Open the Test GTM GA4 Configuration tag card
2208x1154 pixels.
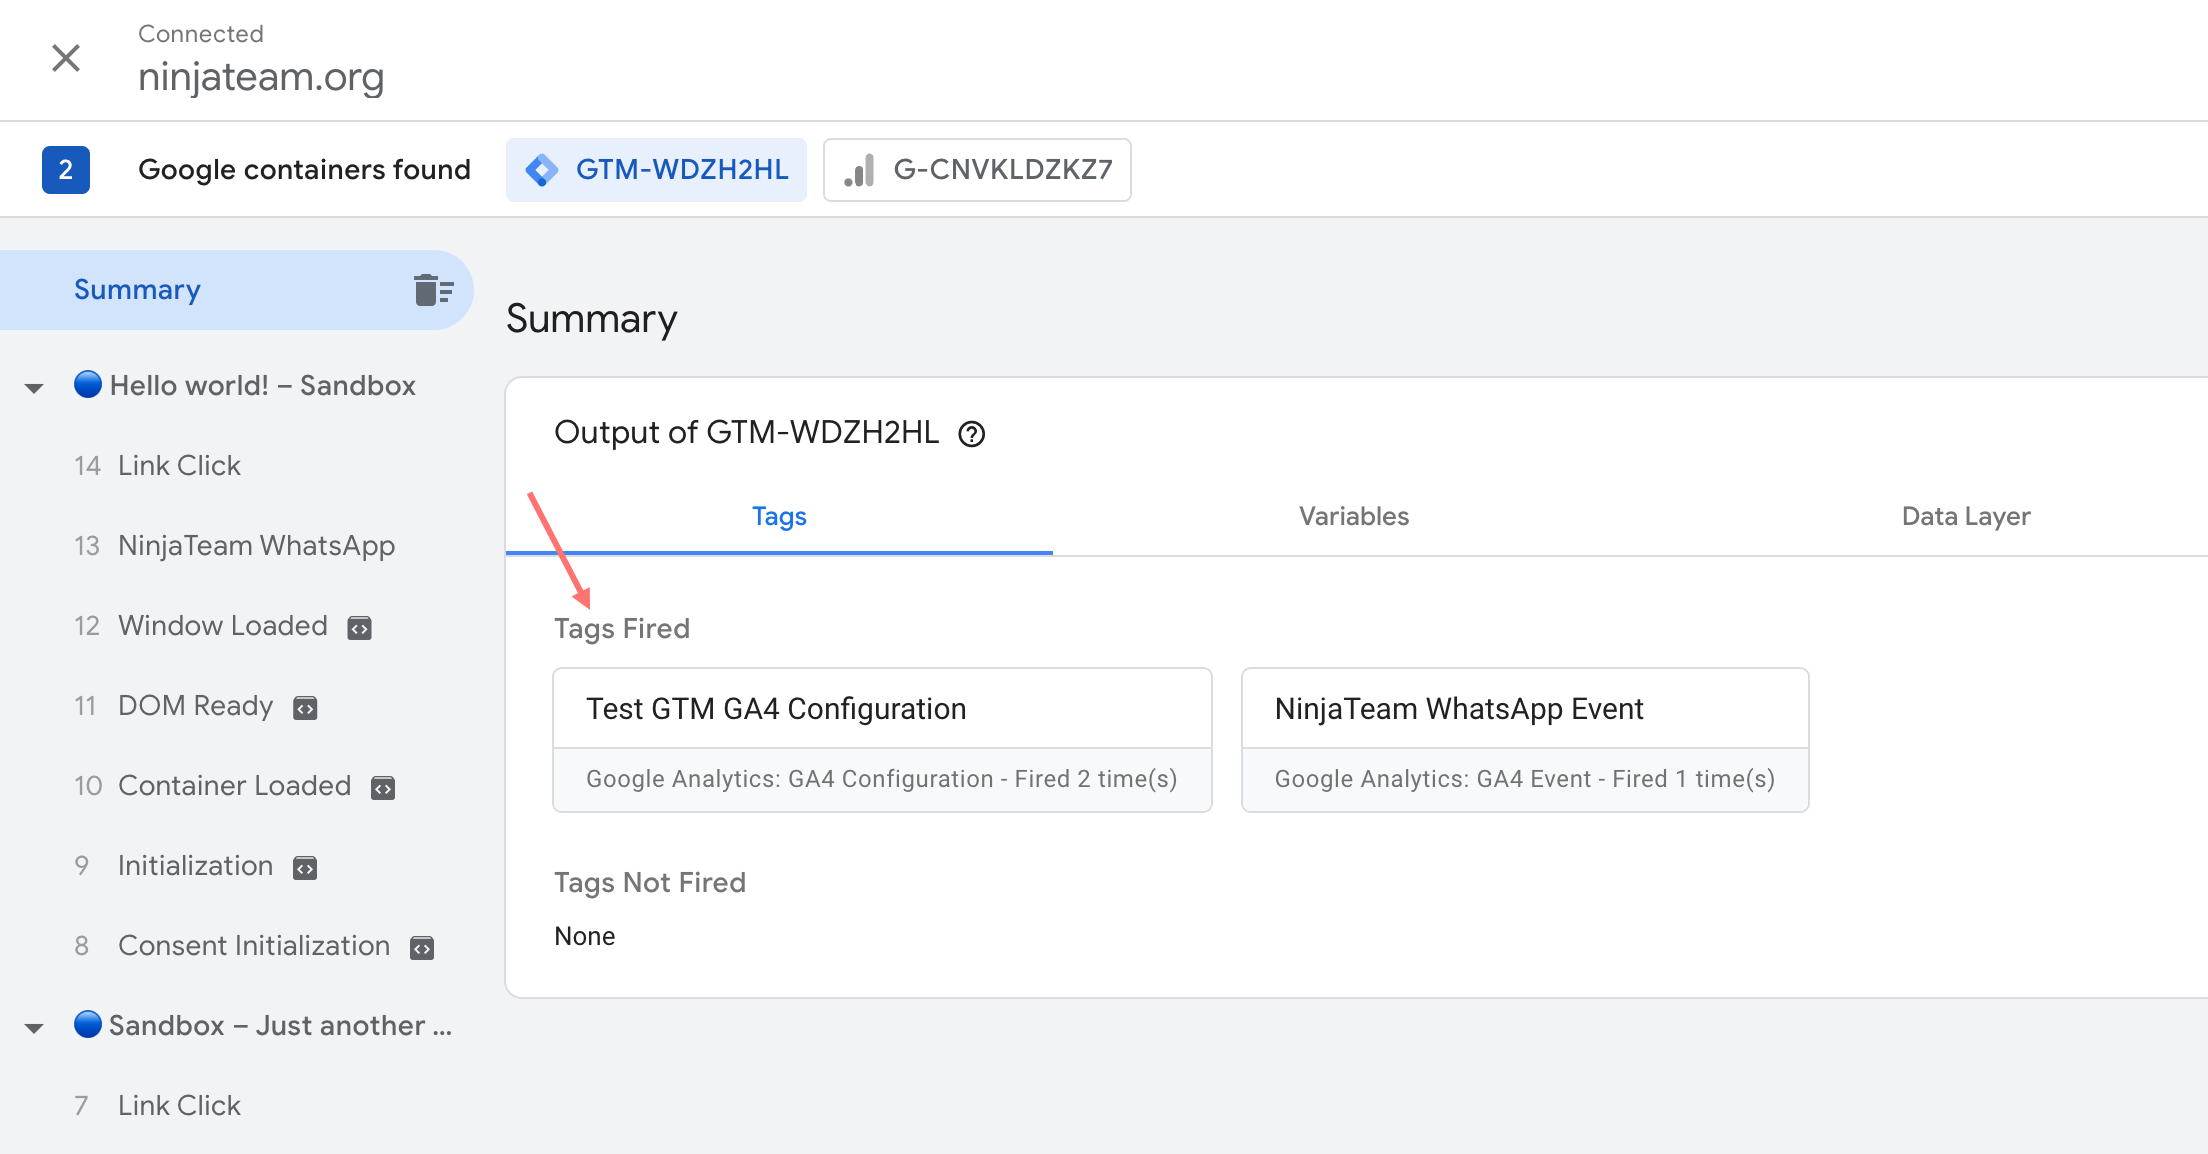click(882, 740)
